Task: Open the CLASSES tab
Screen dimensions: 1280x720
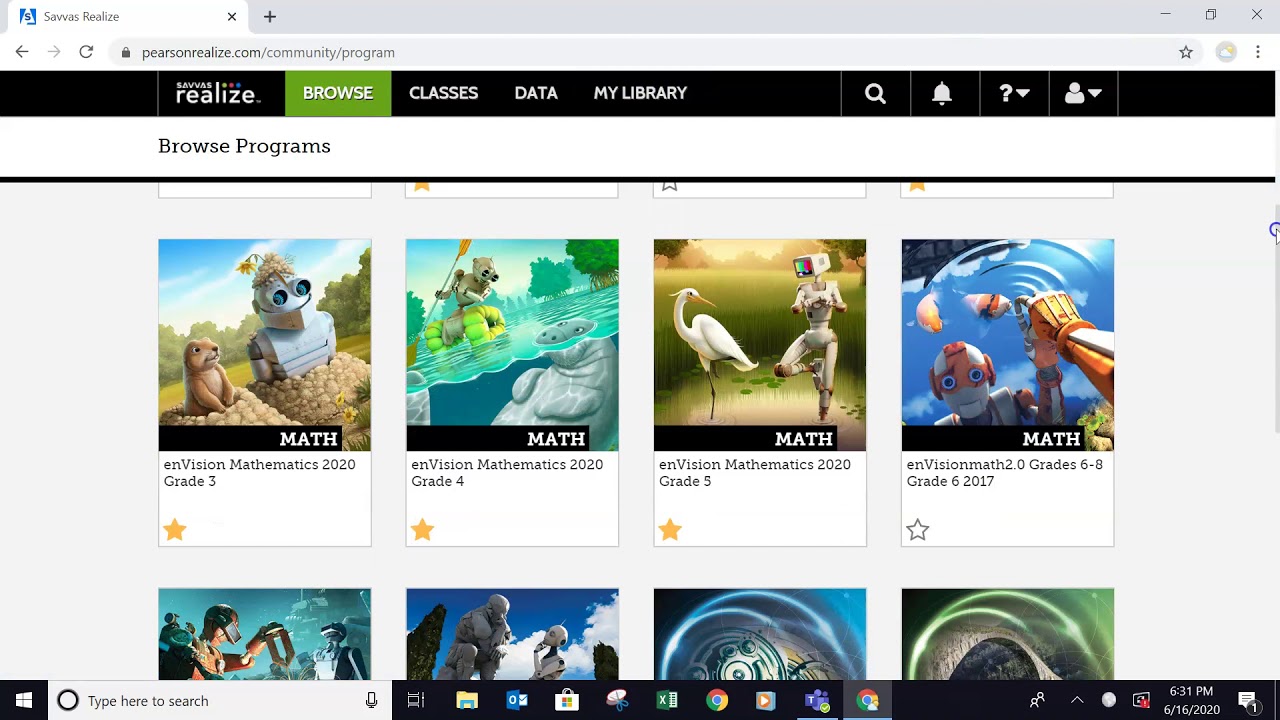Action: (x=443, y=93)
